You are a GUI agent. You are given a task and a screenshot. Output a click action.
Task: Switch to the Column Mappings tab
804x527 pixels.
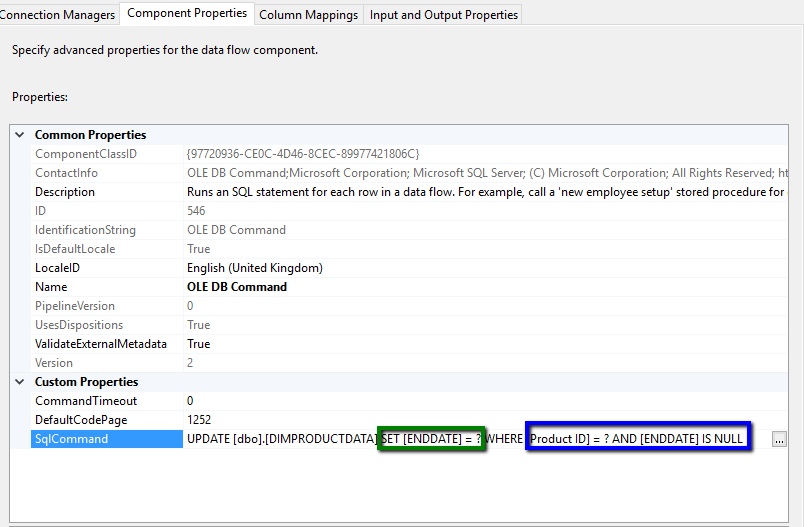[308, 15]
